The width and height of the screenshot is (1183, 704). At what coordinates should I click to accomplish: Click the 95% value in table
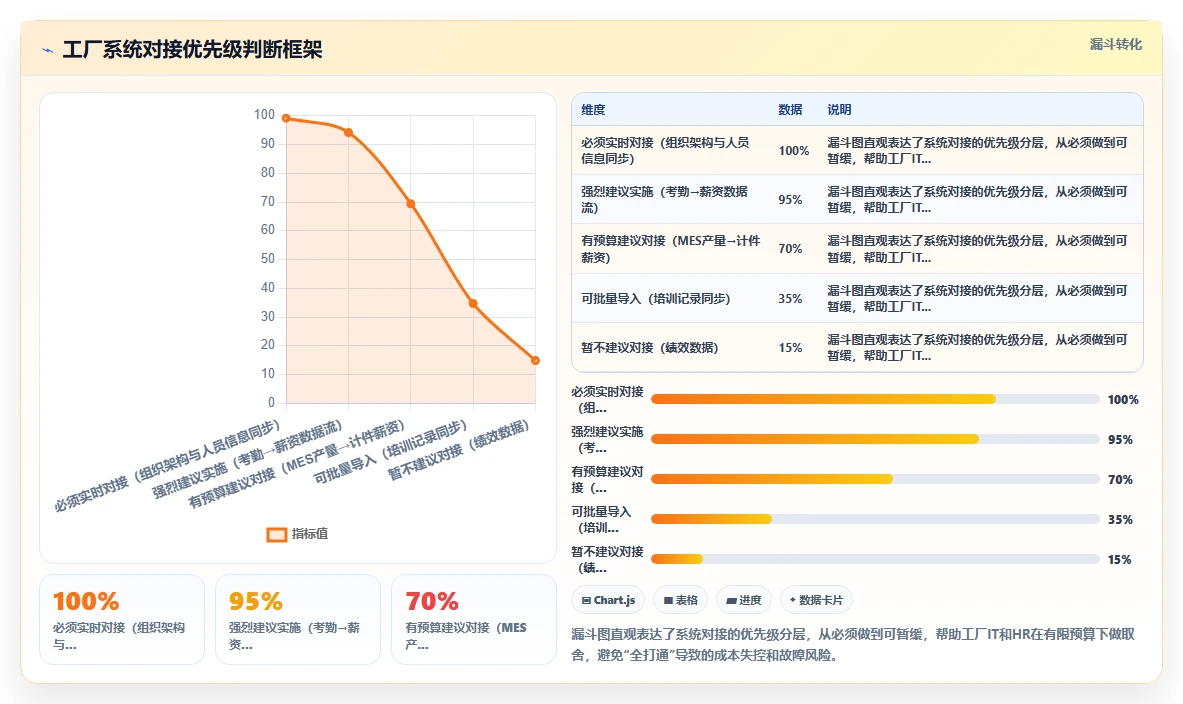coord(790,199)
